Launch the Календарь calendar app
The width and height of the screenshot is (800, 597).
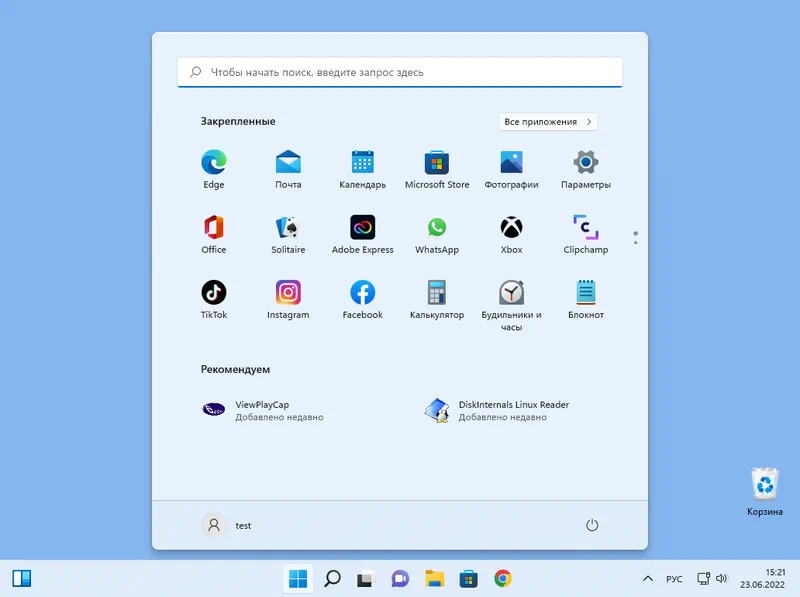coord(363,169)
